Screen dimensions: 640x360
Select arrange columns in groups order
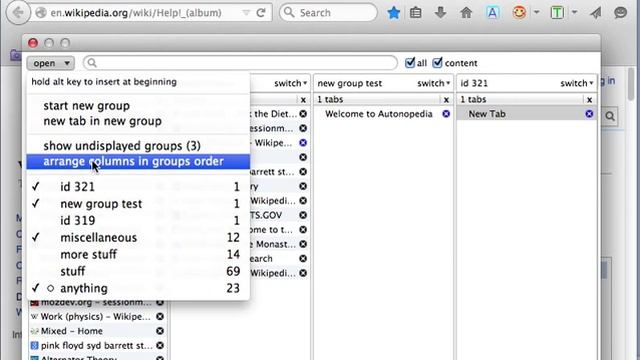[138, 162]
